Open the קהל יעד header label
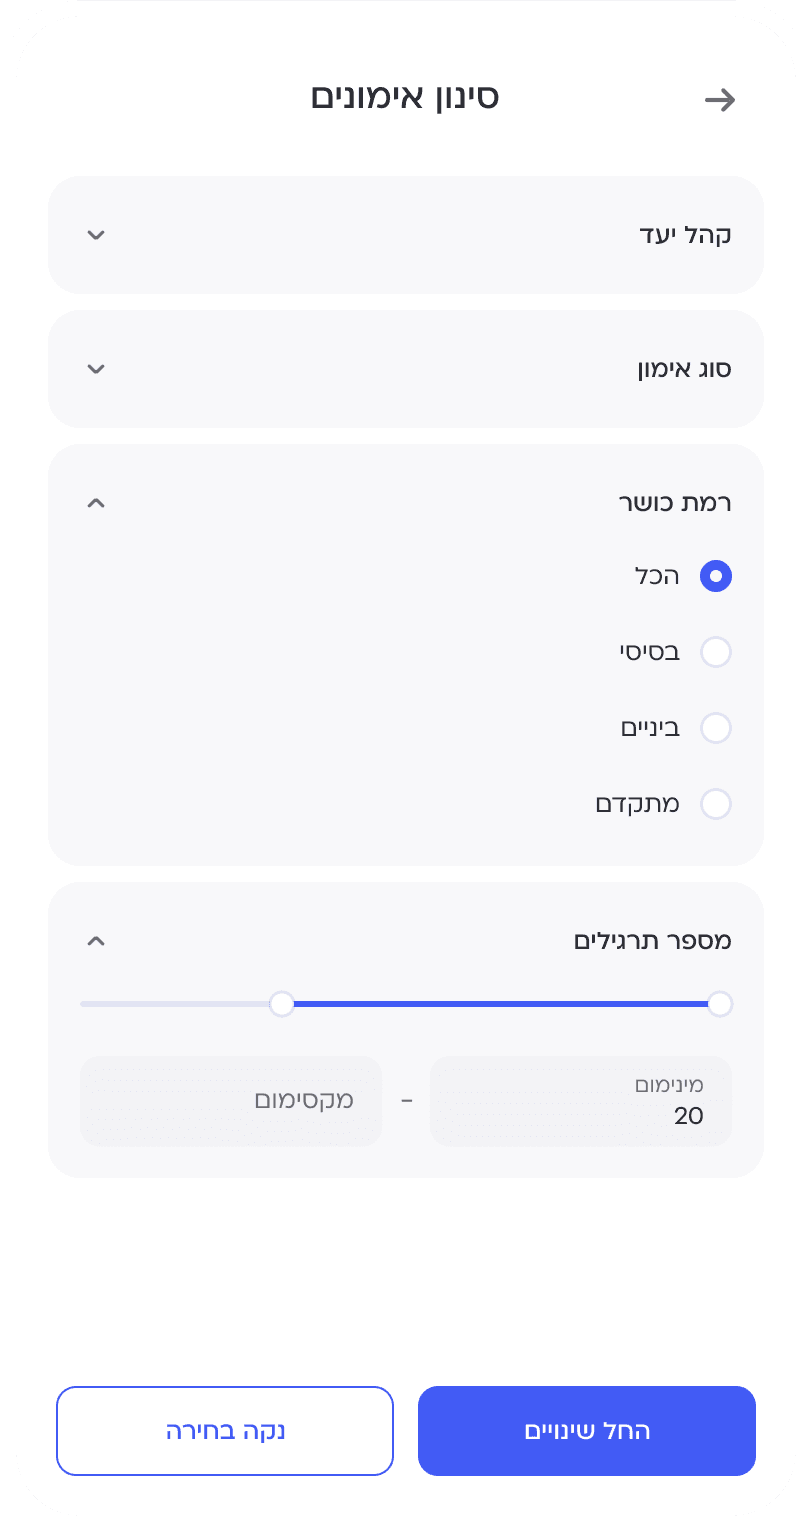This screenshot has width=812, height=1532. (685, 235)
